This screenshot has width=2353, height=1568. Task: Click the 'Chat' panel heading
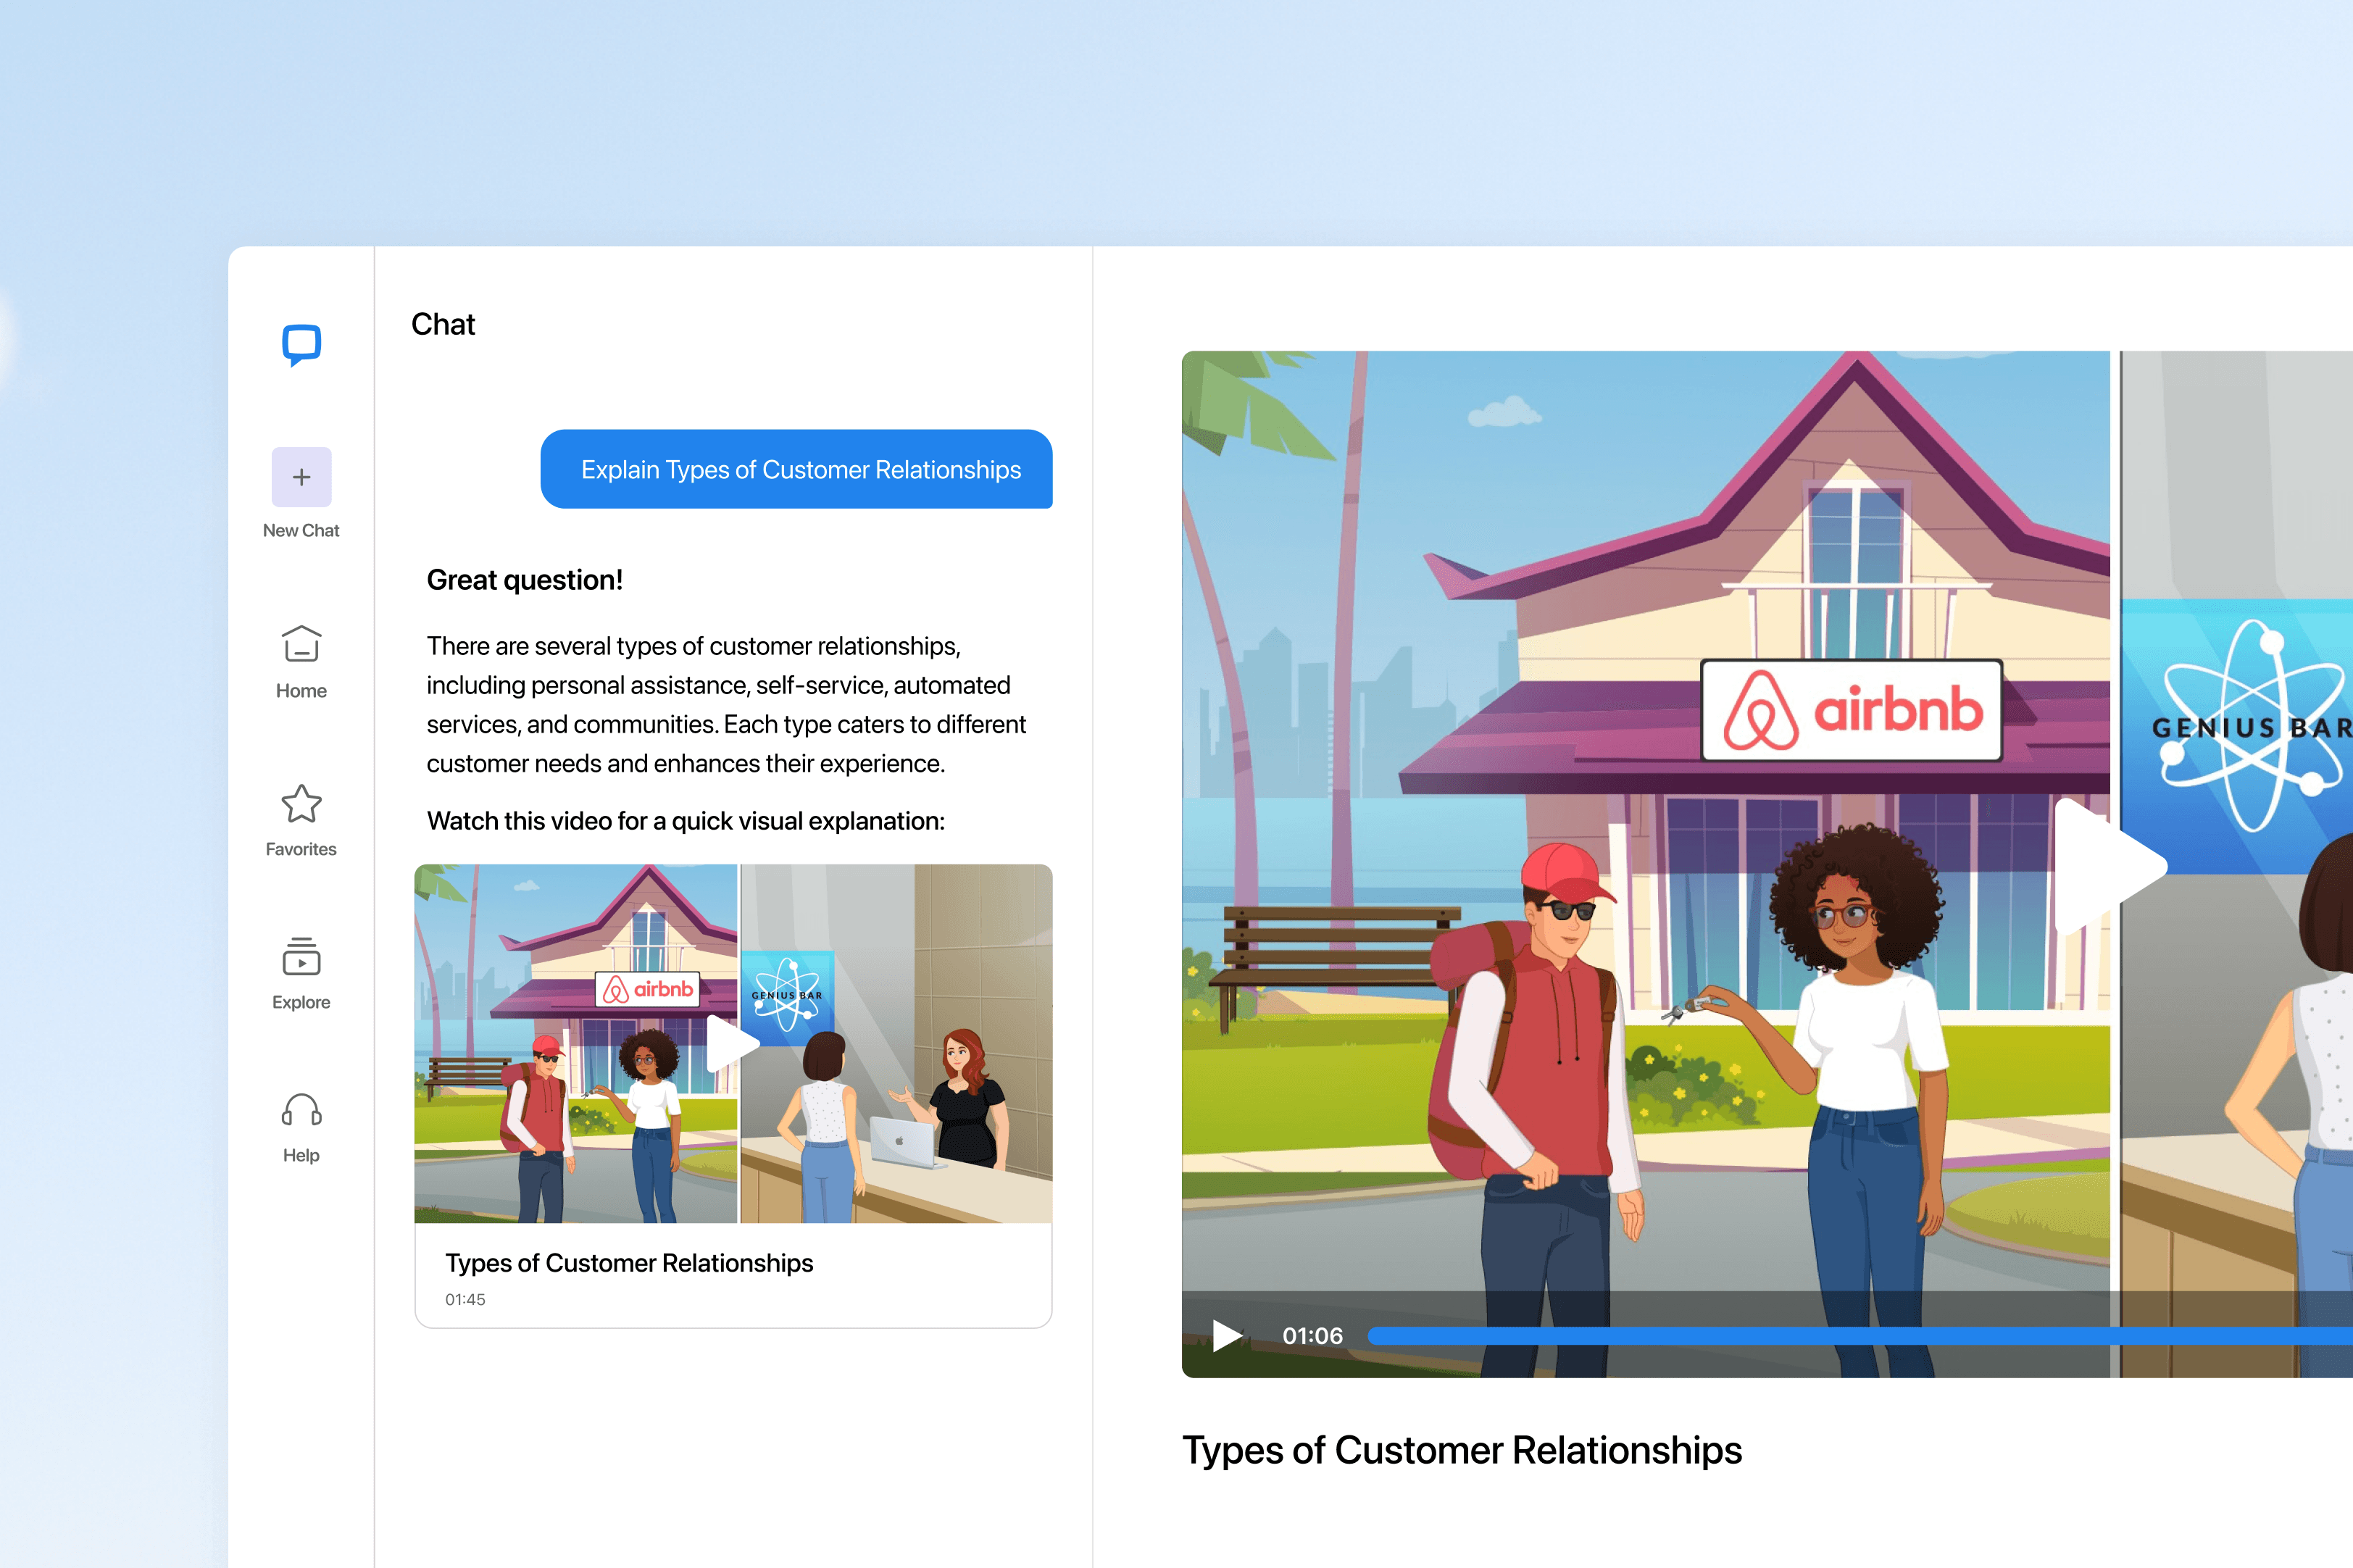pos(443,324)
